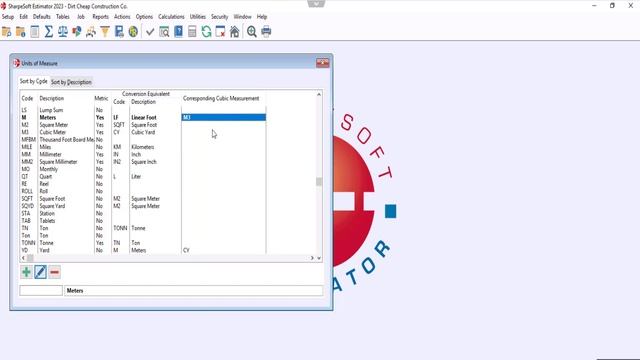Click the folder with magnifier toolbar icon

click(7, 31)
